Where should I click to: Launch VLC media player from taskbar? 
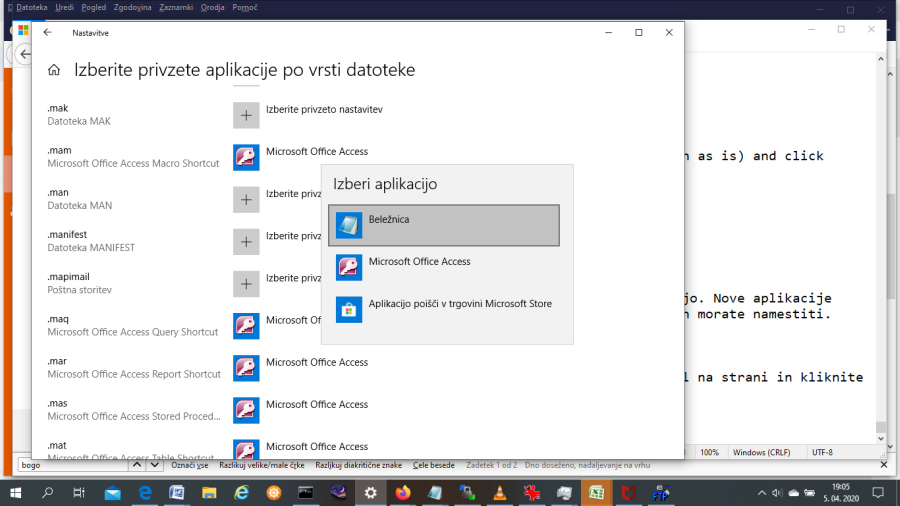(x=501, y=493)
